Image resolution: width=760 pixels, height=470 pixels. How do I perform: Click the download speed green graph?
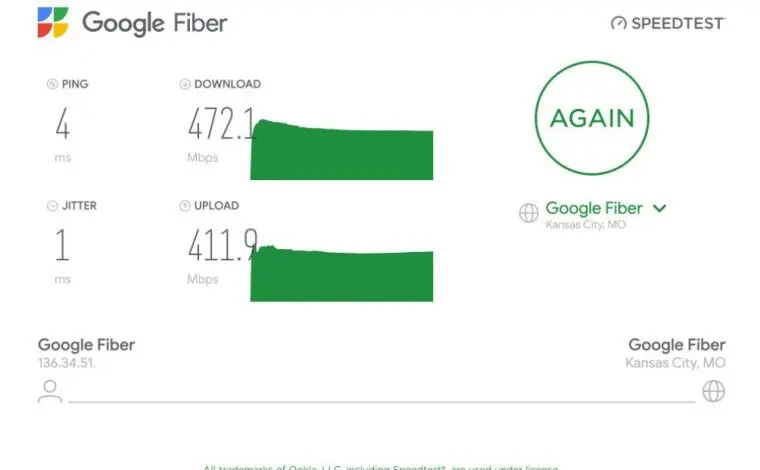coord(342,149)
